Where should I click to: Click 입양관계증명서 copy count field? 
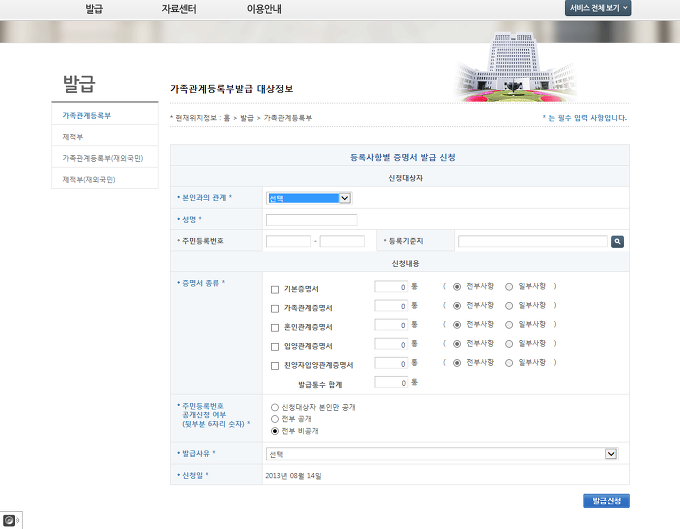click(391, 344)
